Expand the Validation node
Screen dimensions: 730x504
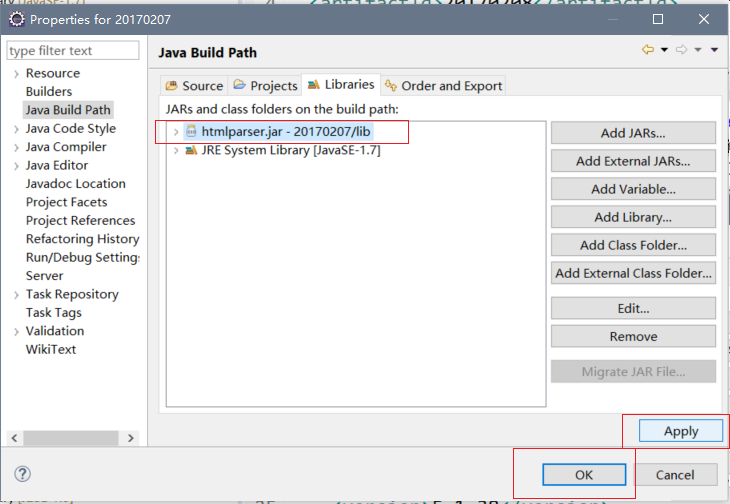[16, 331]
